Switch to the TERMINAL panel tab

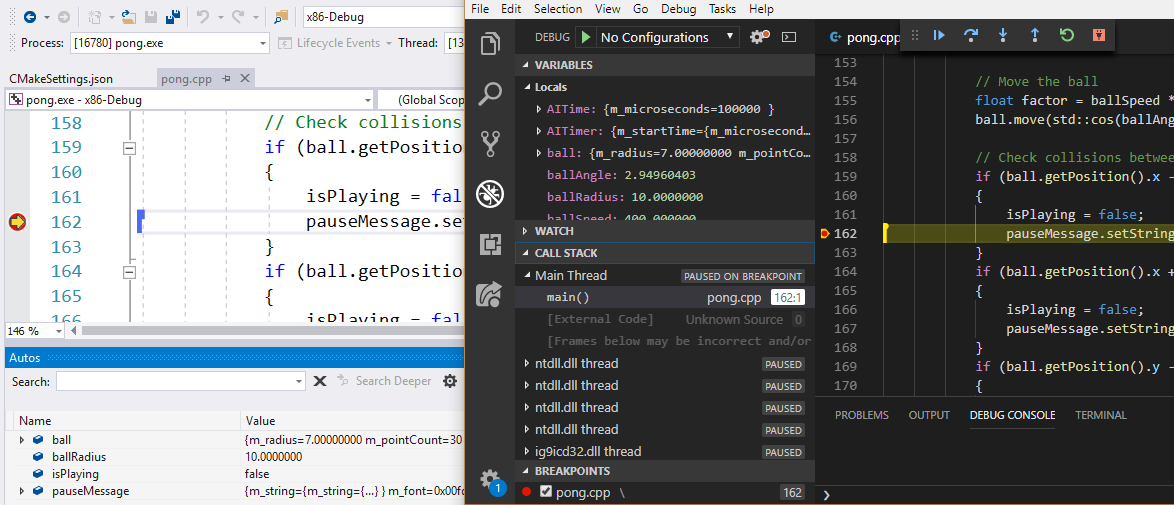[1100, 415]
